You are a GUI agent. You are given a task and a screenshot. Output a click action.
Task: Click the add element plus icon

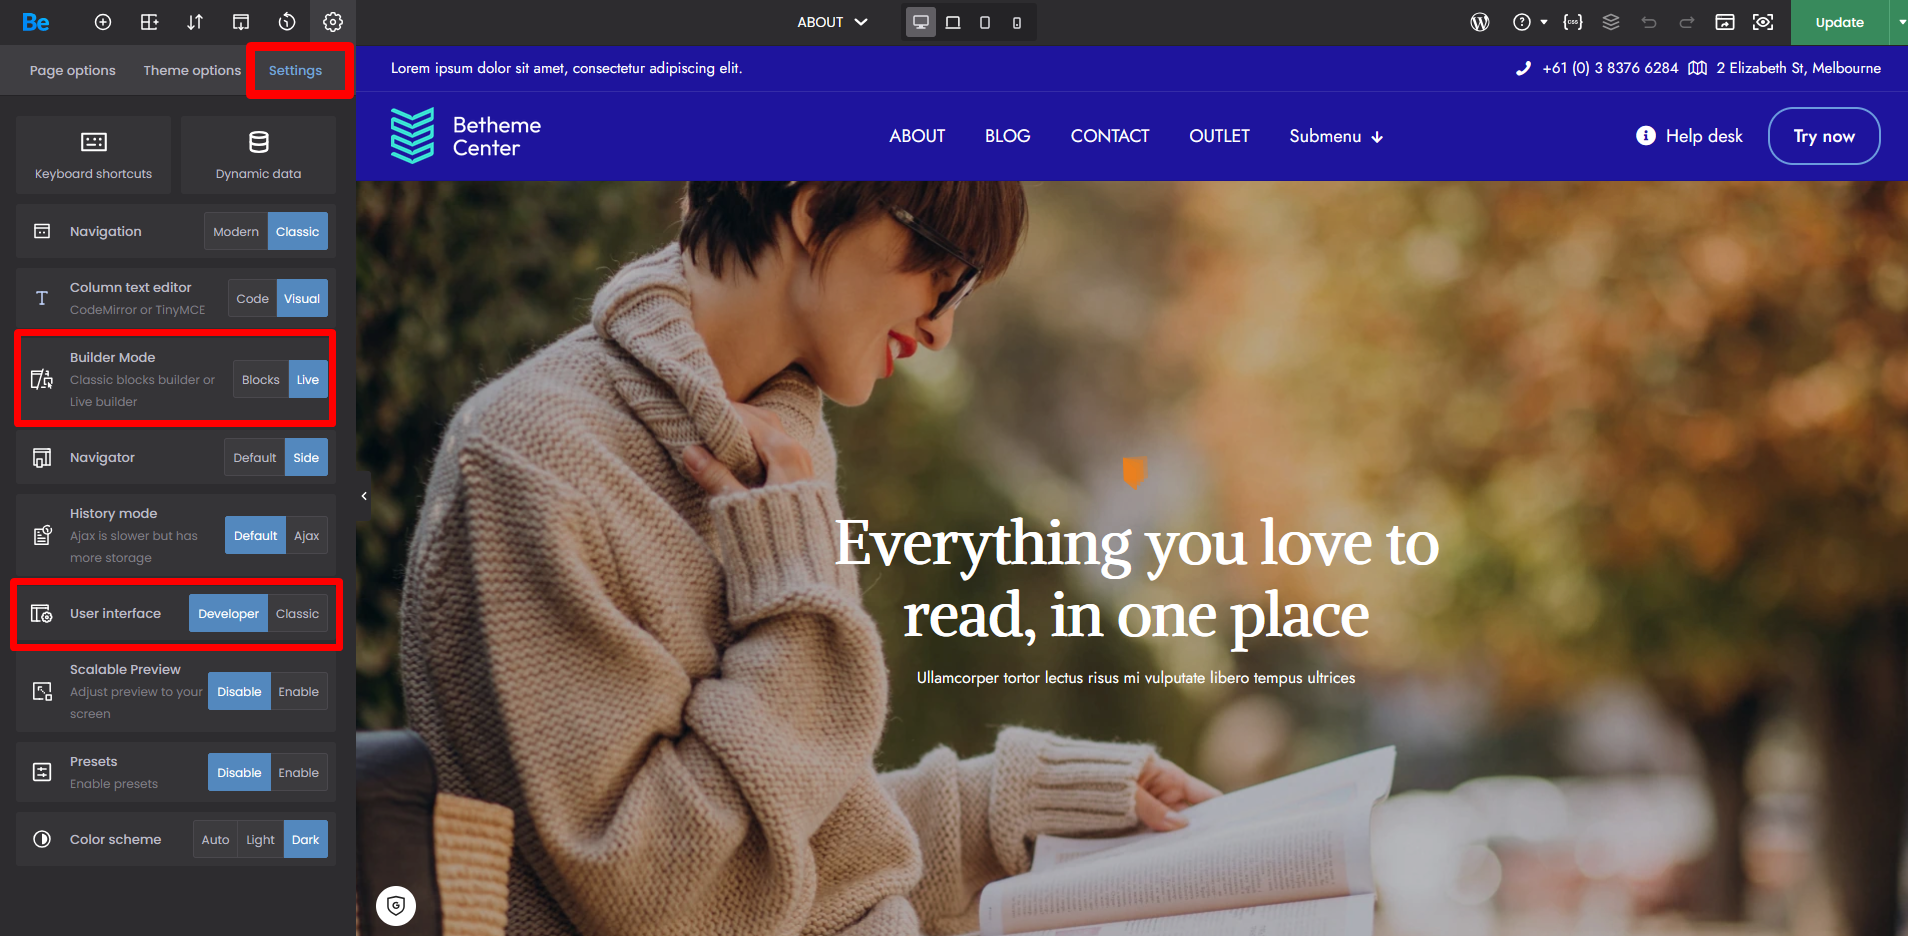103,22
